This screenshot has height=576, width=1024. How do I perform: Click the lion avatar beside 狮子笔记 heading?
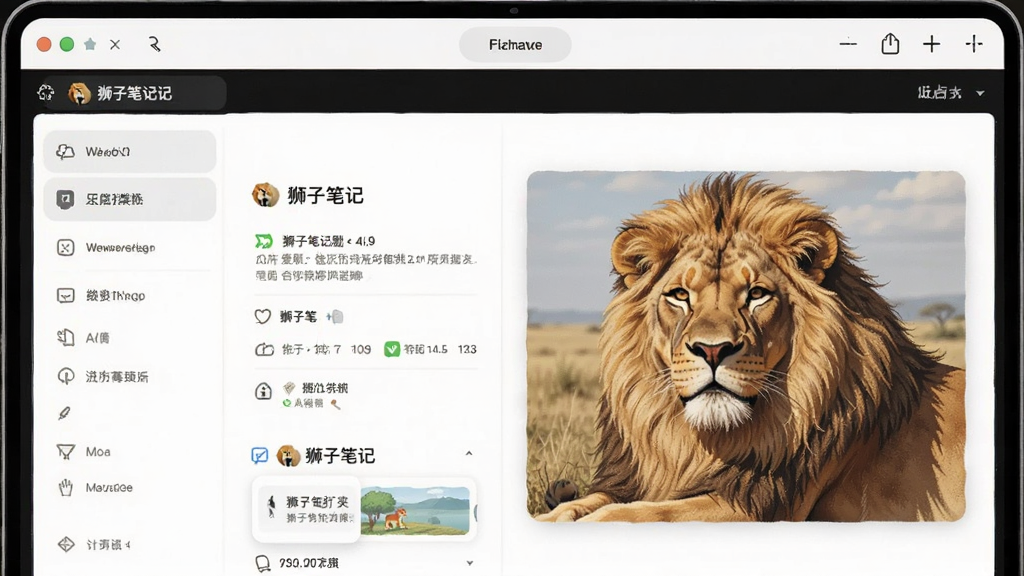tap(265, 195)
